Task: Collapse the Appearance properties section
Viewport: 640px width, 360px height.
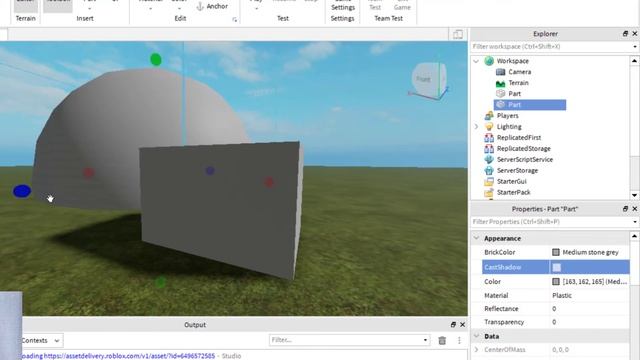Action: pos(476,238)
